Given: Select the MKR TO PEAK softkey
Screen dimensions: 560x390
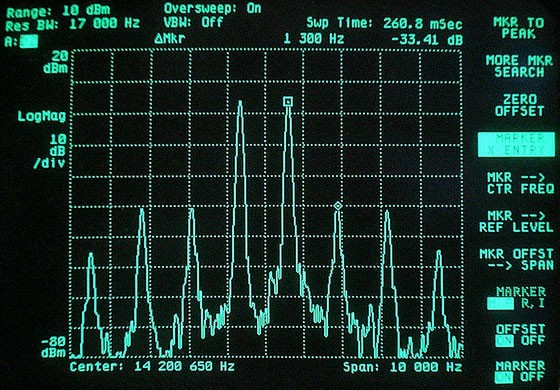Looking at the screenshot, I should pyautogui.click(x=519, y=28).
